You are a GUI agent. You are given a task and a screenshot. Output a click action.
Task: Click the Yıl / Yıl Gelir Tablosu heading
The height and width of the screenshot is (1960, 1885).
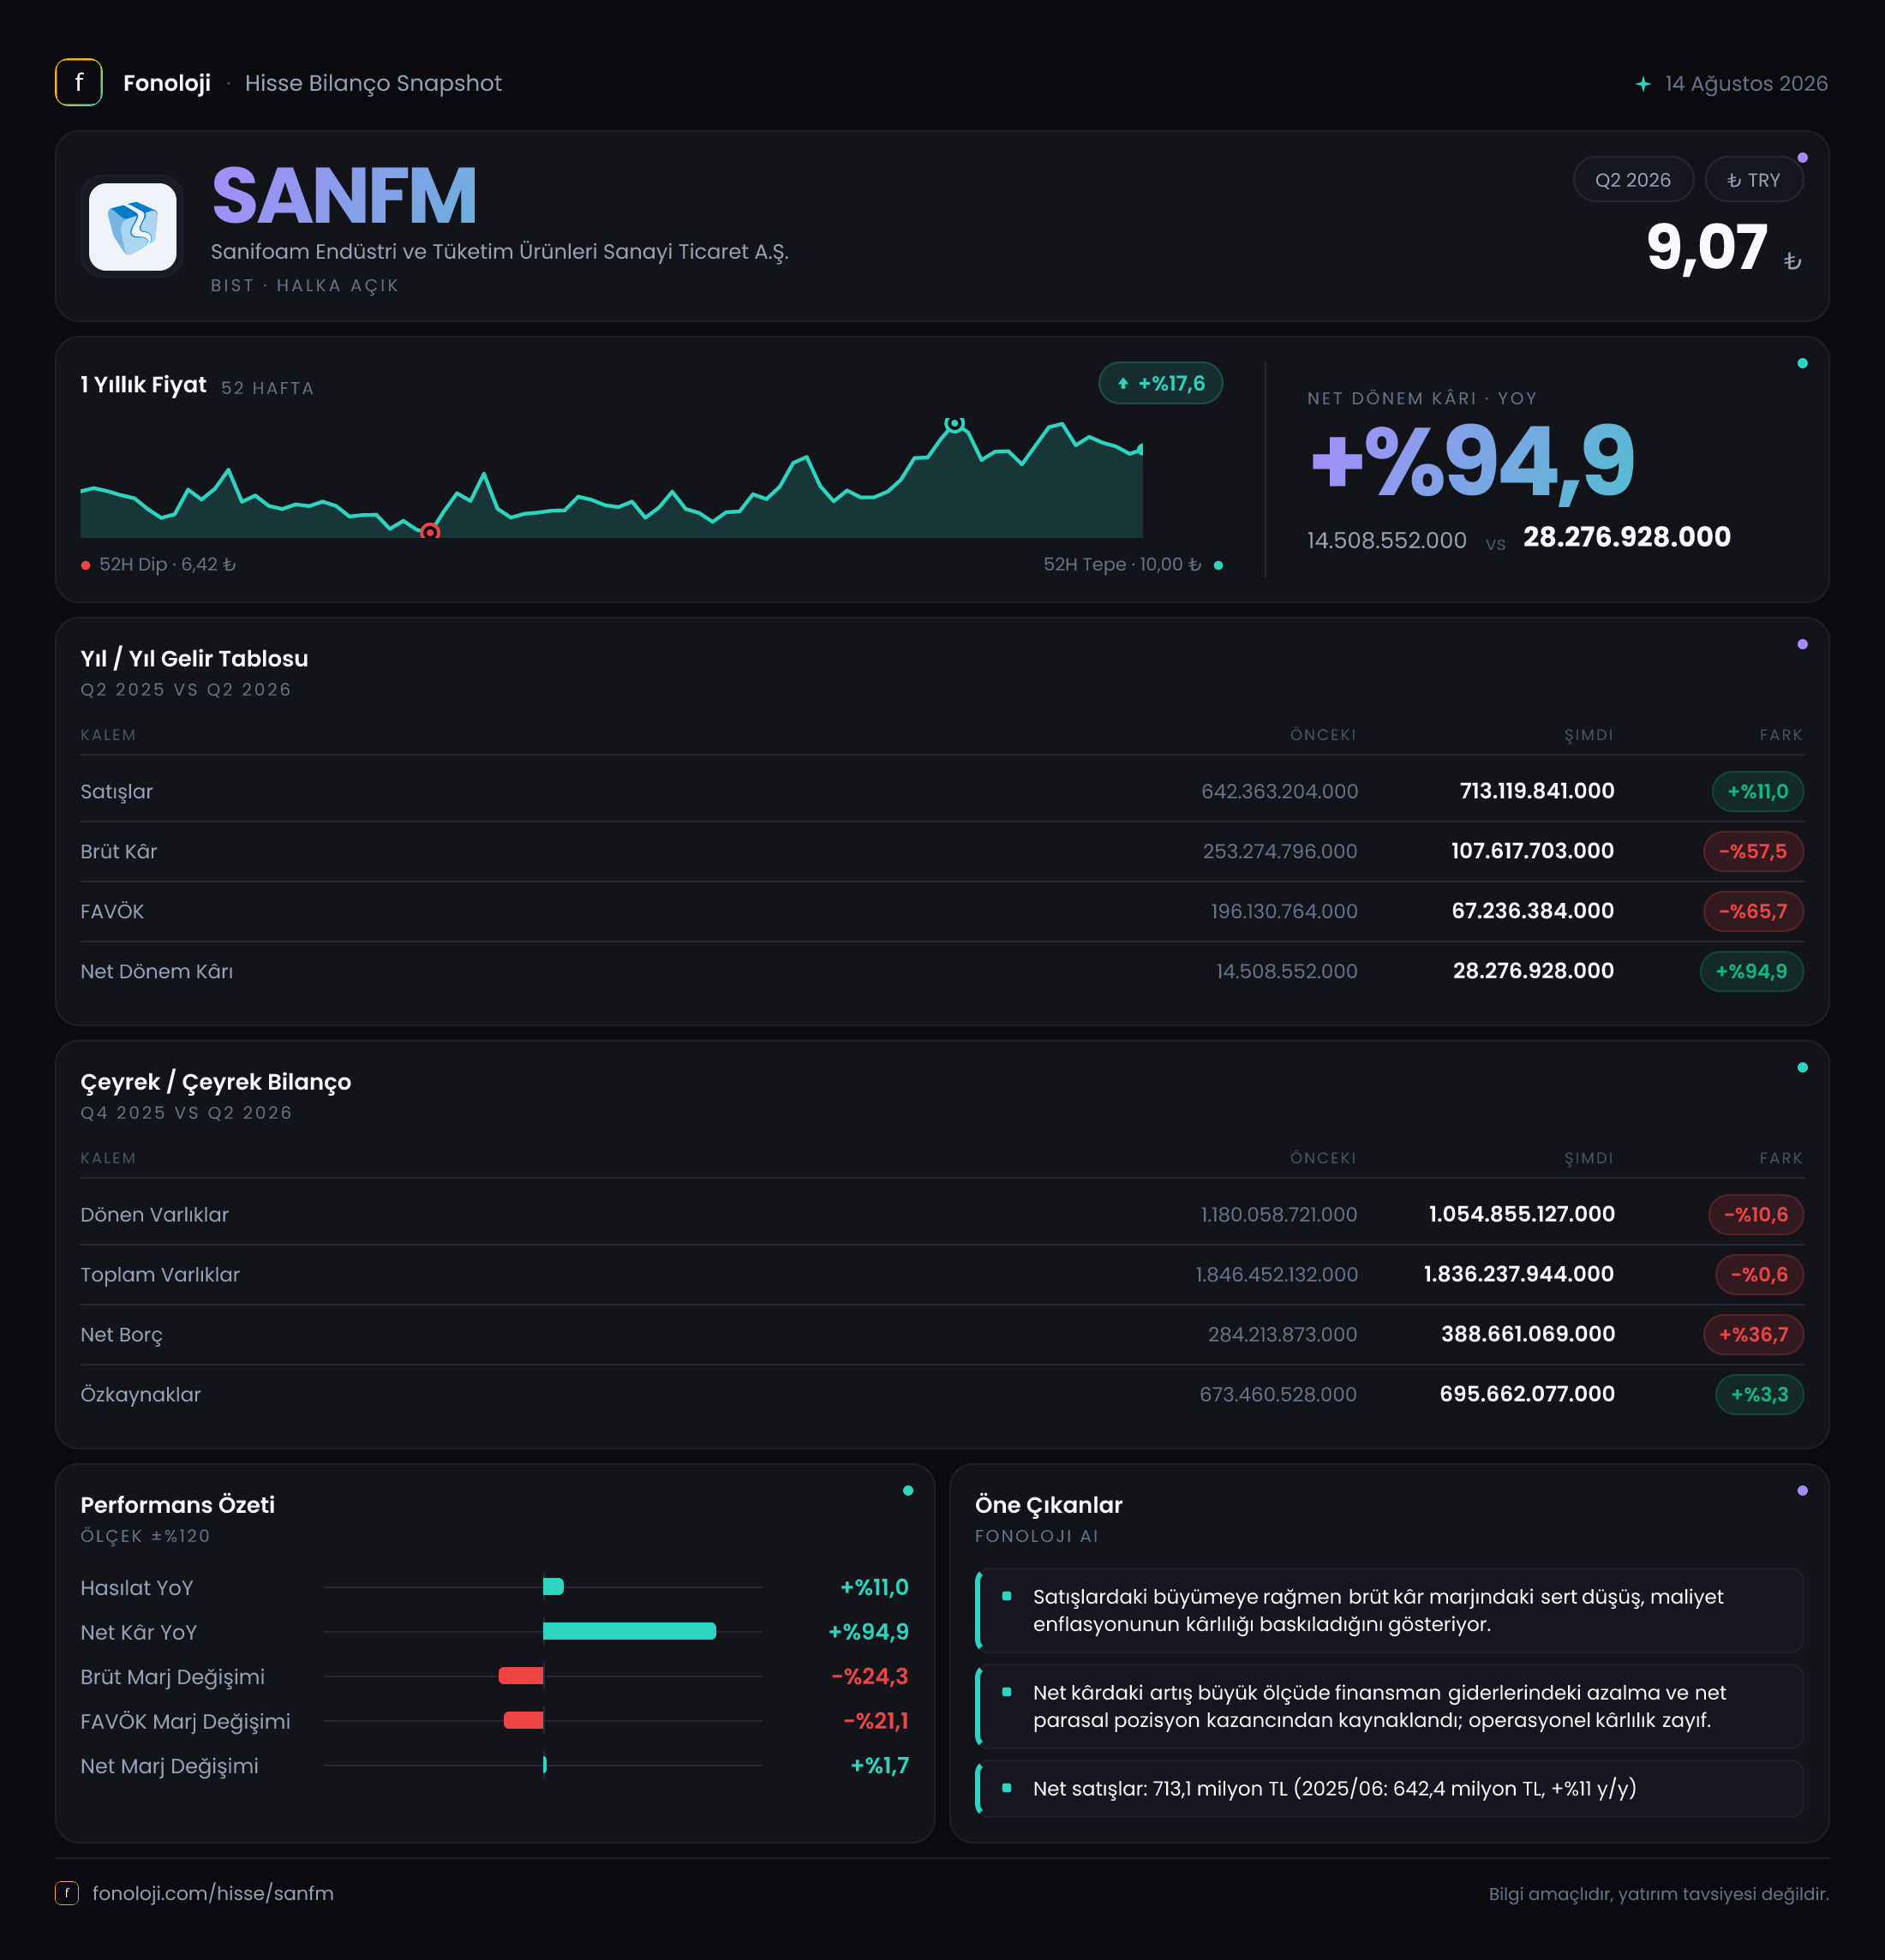tap(194, 658)
